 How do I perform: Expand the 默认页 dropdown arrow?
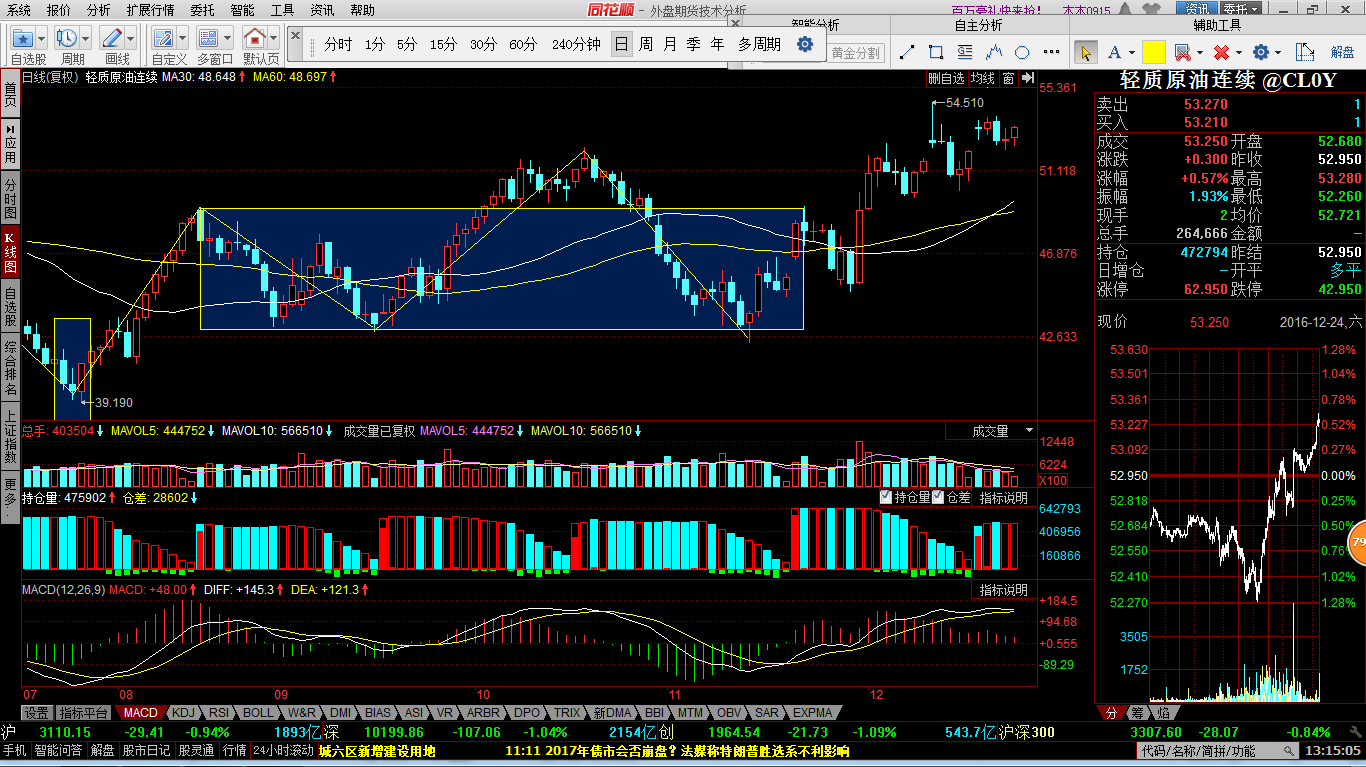coord(274,38)
